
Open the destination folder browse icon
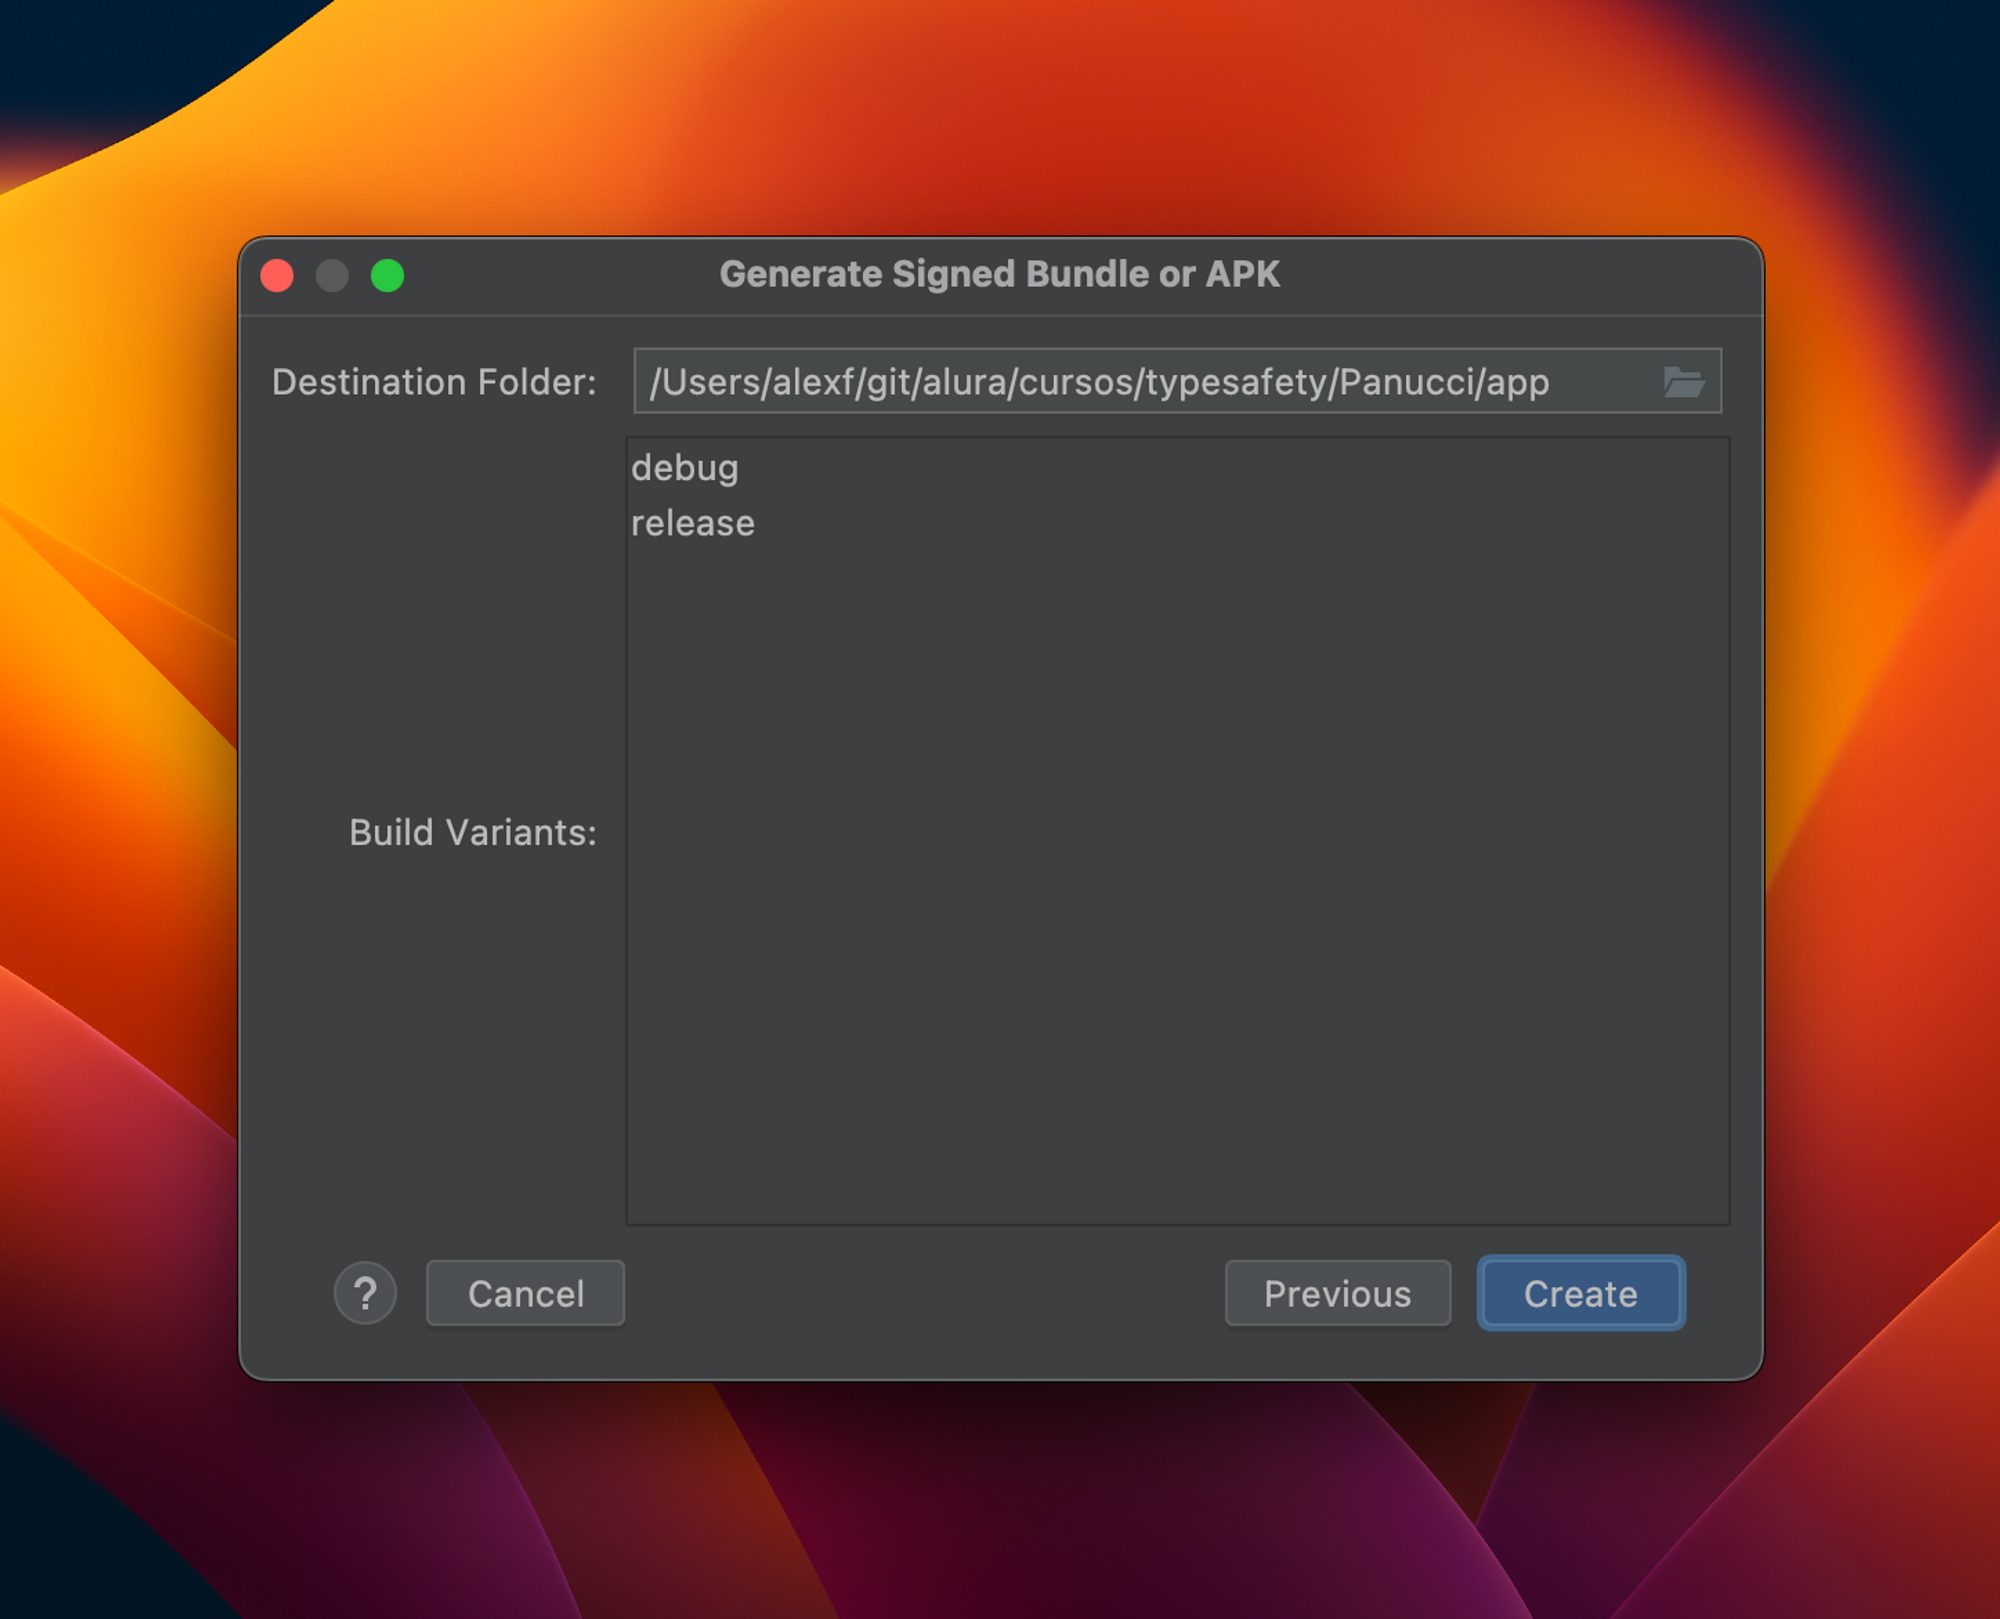coord(1683,382)
